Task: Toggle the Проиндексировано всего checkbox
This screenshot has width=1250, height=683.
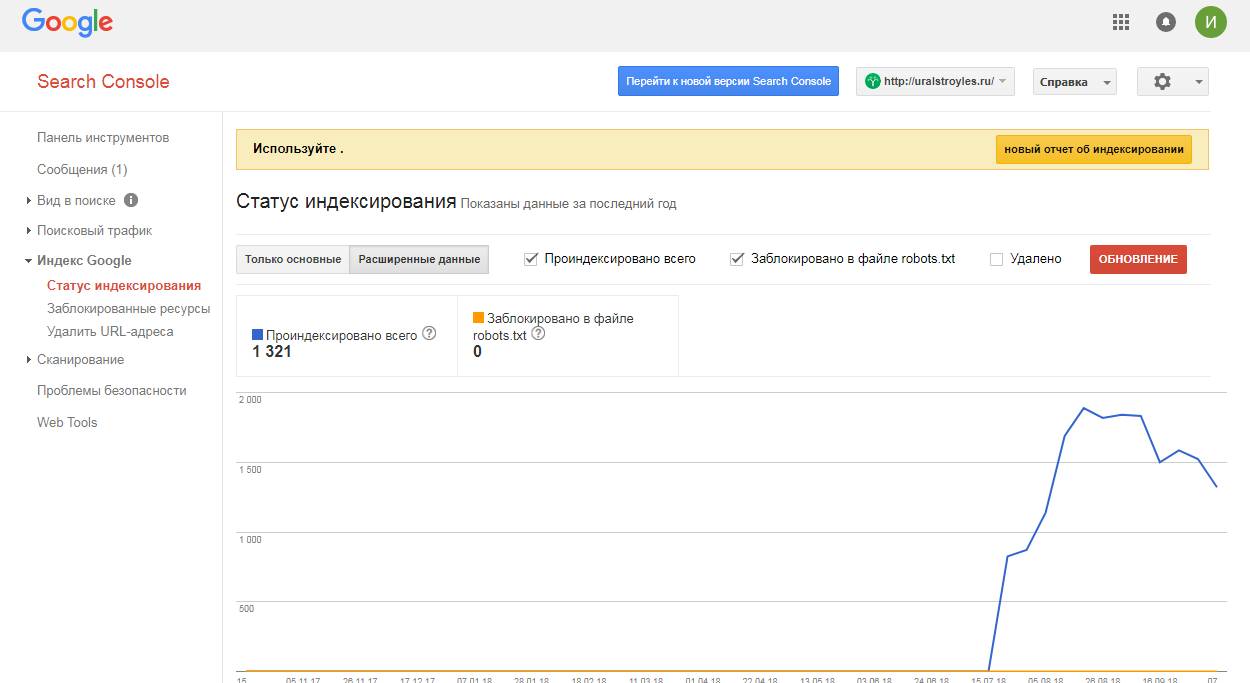Action: tap(531, 259)
